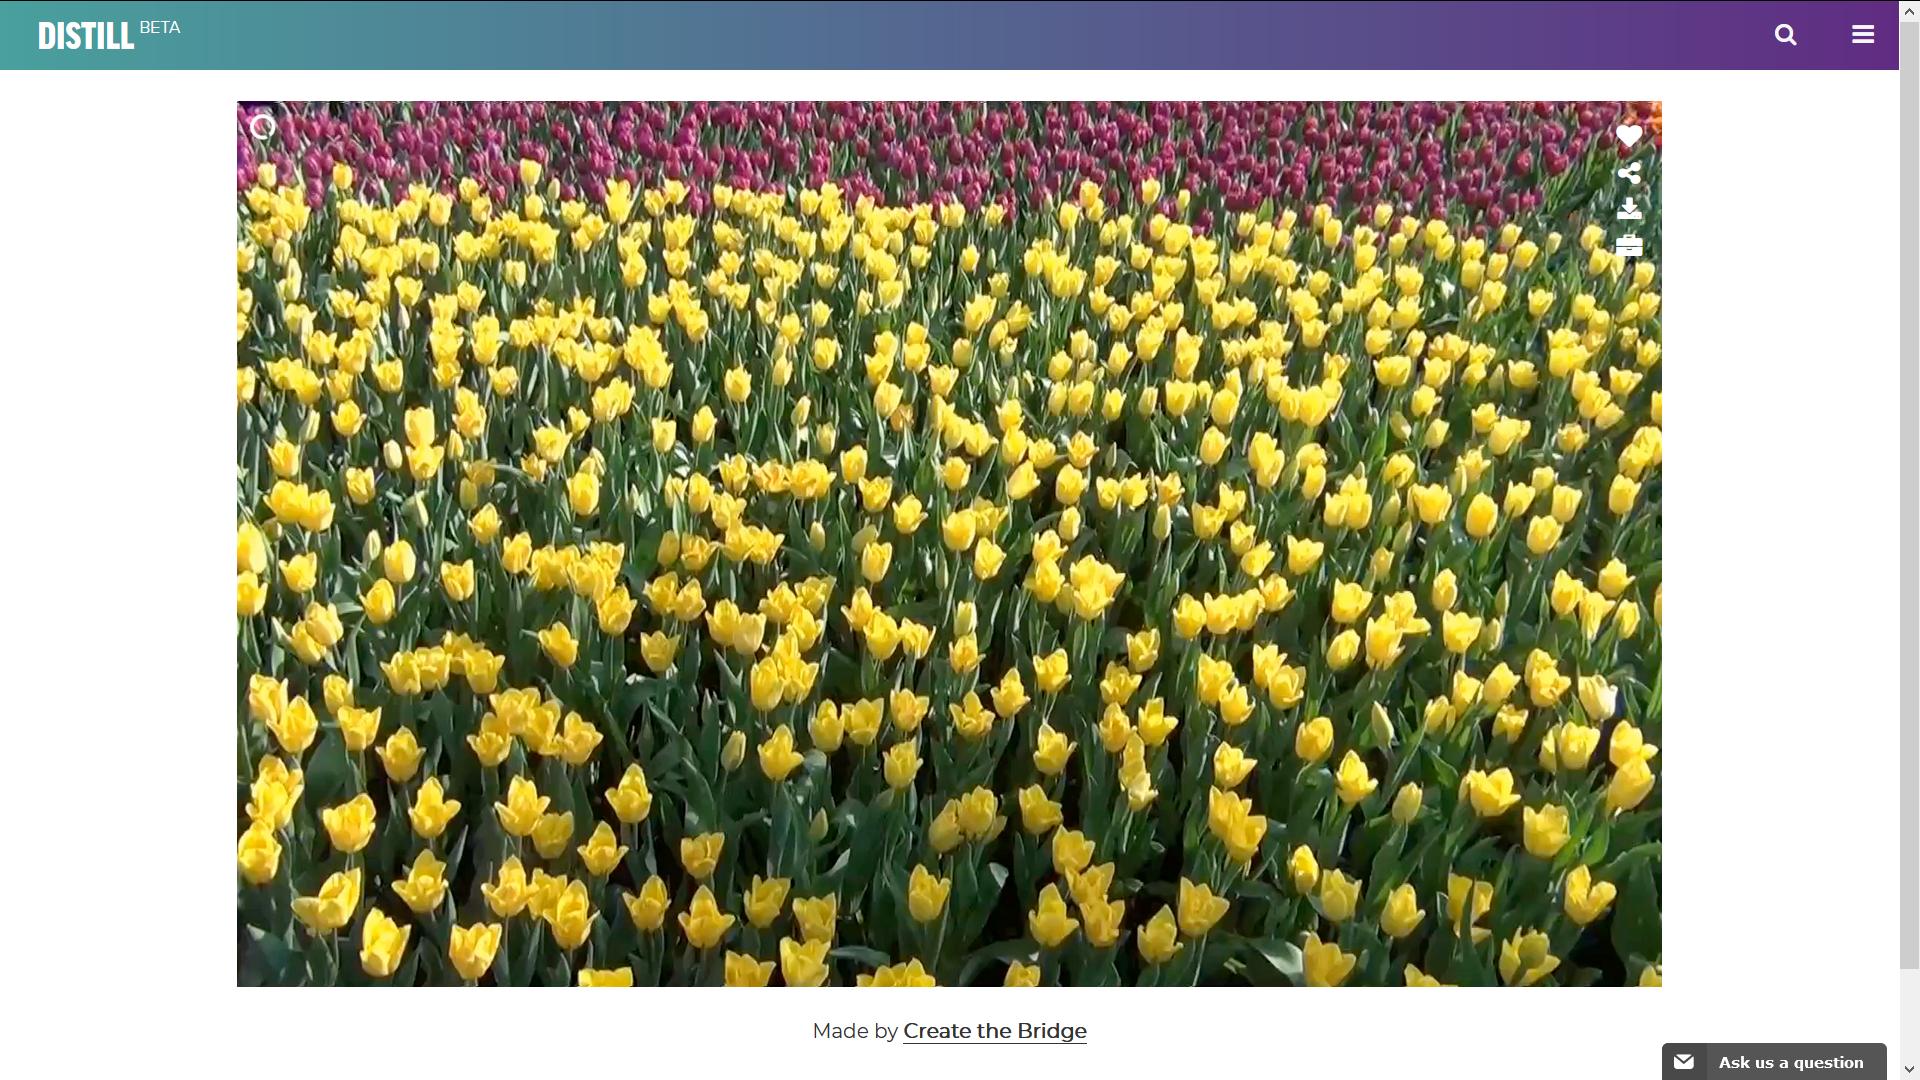Click the scrollbar down arrow
Viewport: 1920px width, 1080px height.
[1909, 1070]
